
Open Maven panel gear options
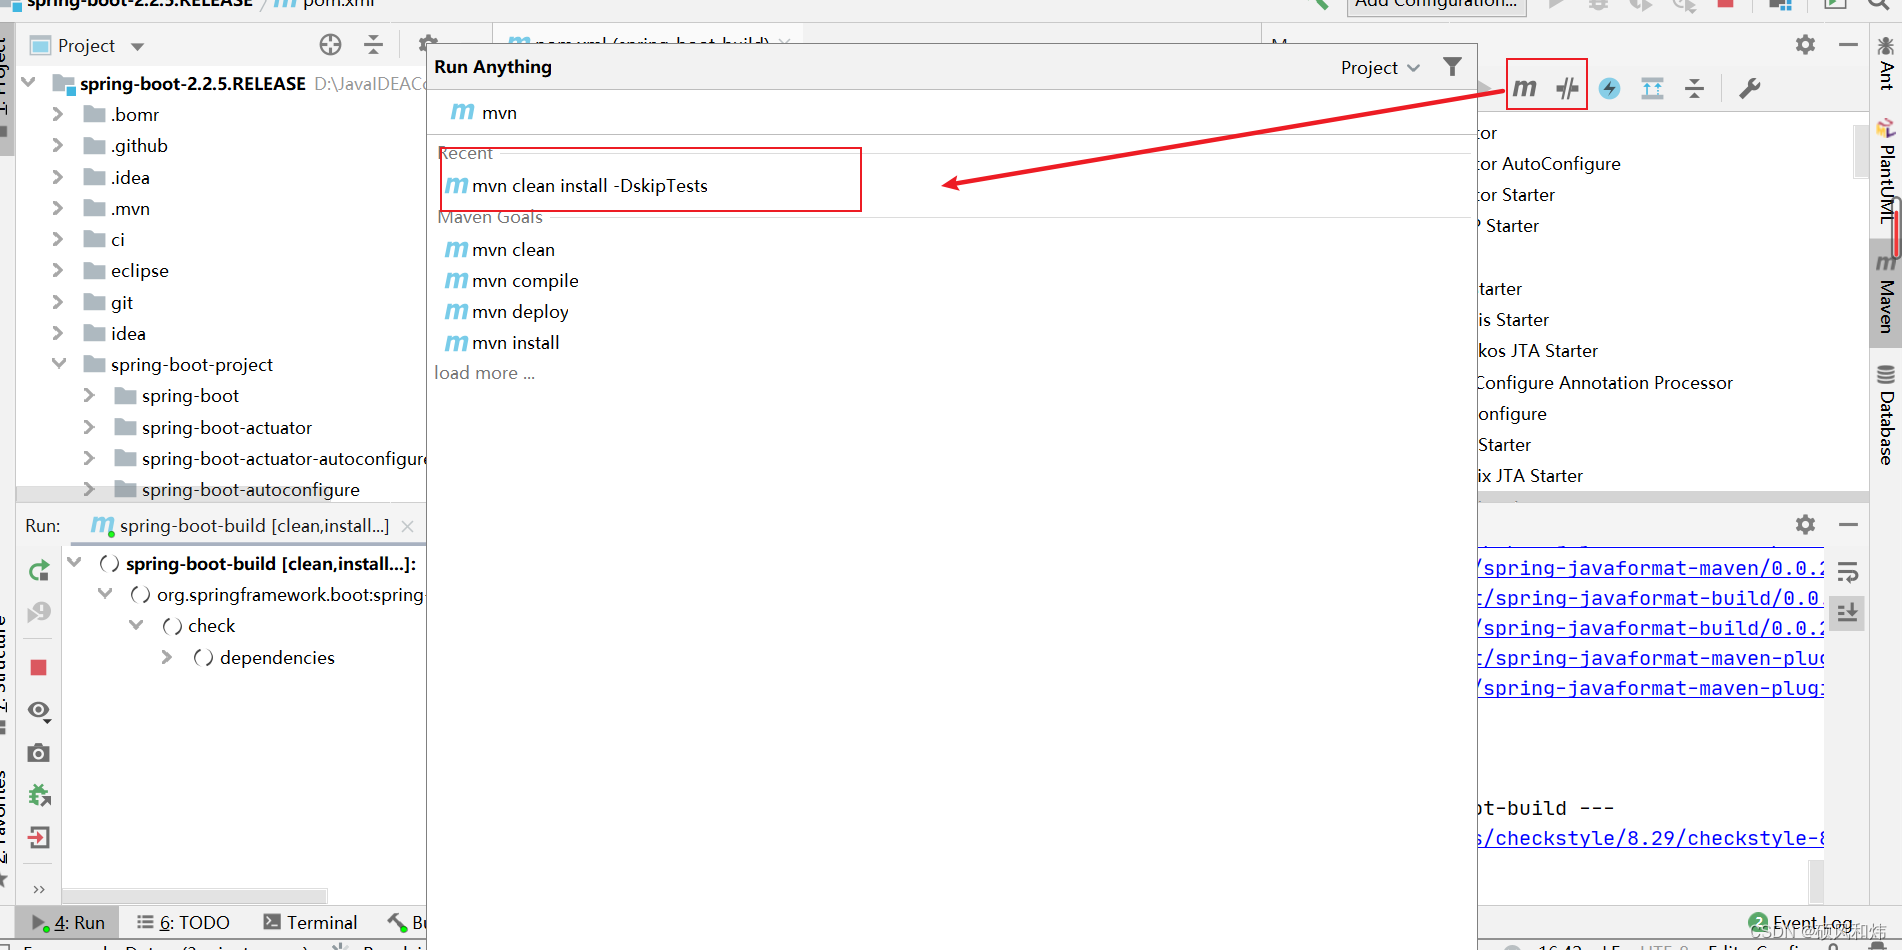[x=1805, y=45]
